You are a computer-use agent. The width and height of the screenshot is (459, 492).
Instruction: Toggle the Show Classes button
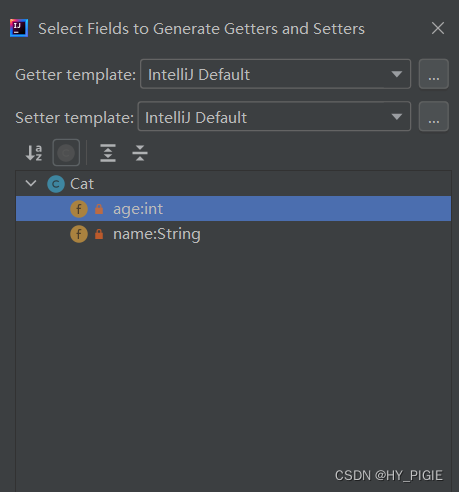66,153
